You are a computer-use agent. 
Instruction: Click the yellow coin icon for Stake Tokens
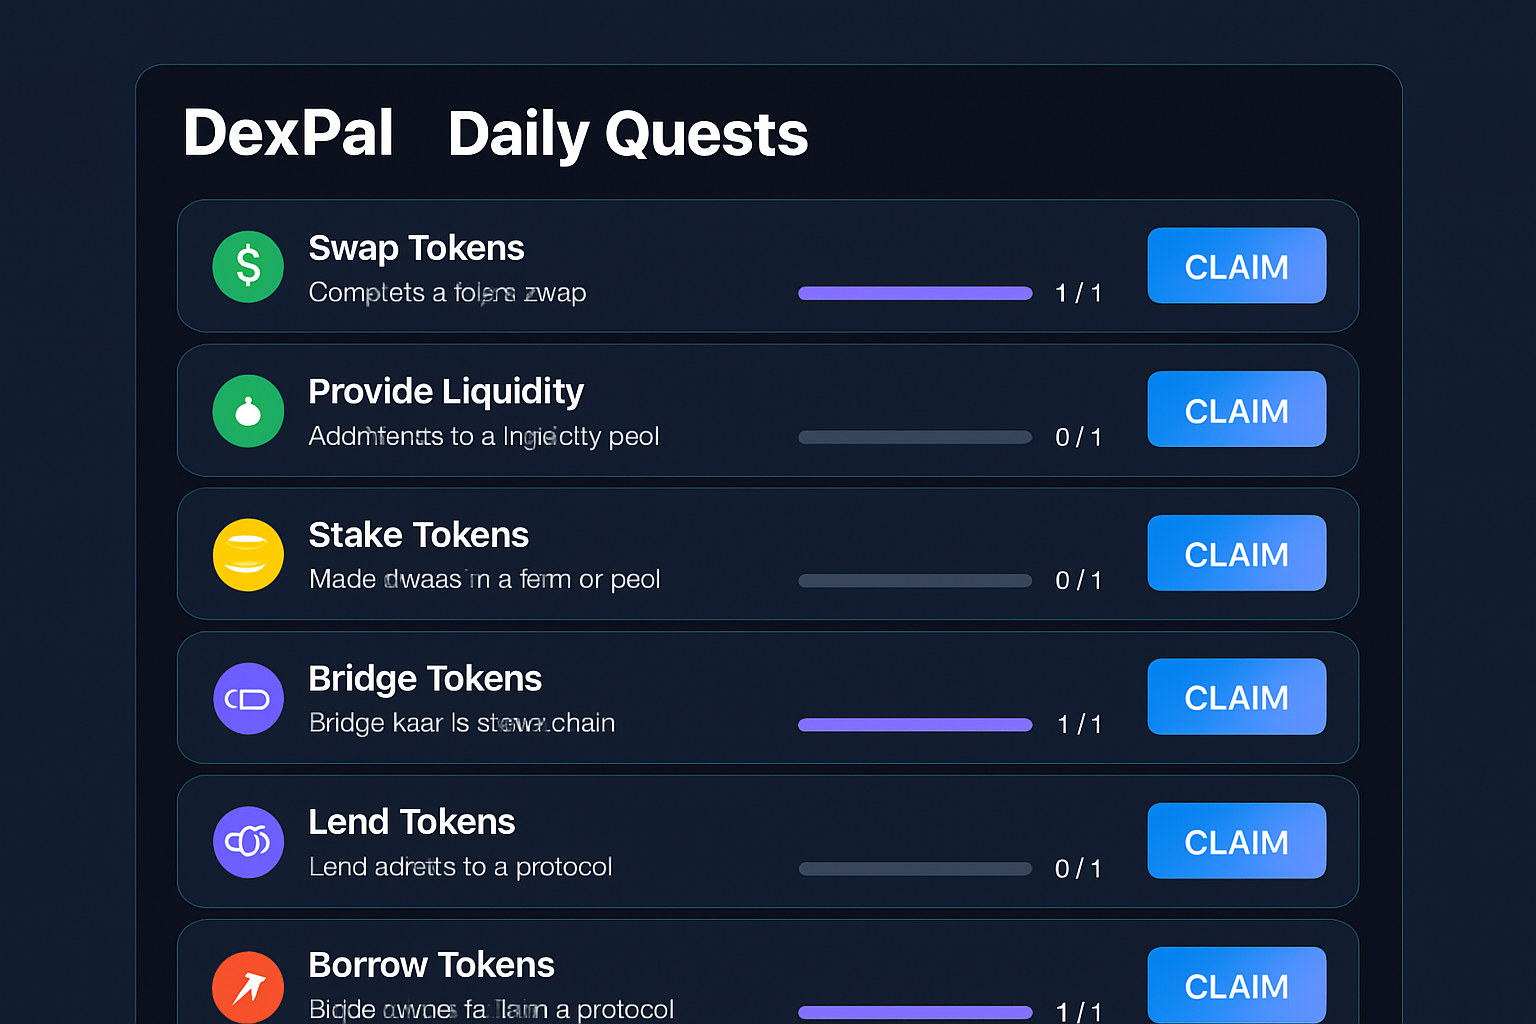248,555
